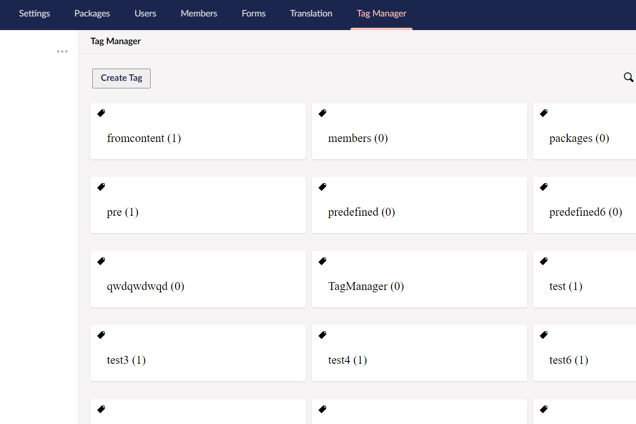Open the test6 (1) tag
Image resolution: width=636 pixels, height=424 pixels.
[568, 360]
